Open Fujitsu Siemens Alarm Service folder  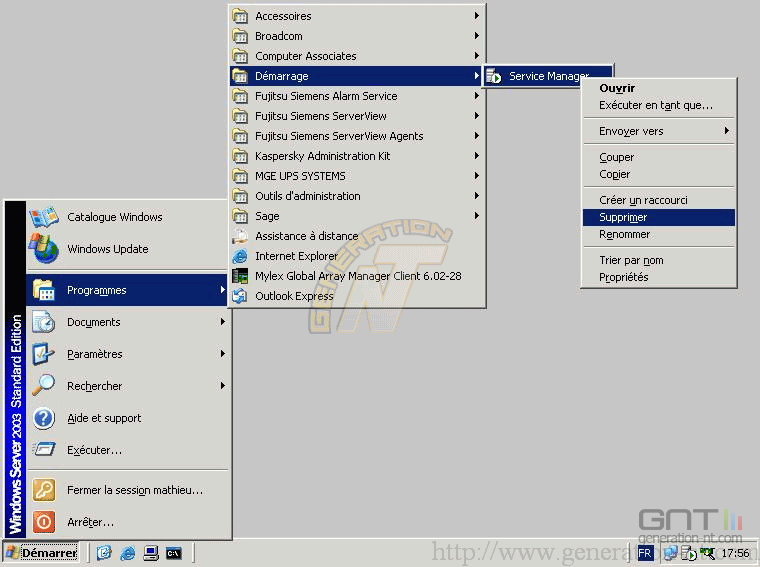point(356,96)
